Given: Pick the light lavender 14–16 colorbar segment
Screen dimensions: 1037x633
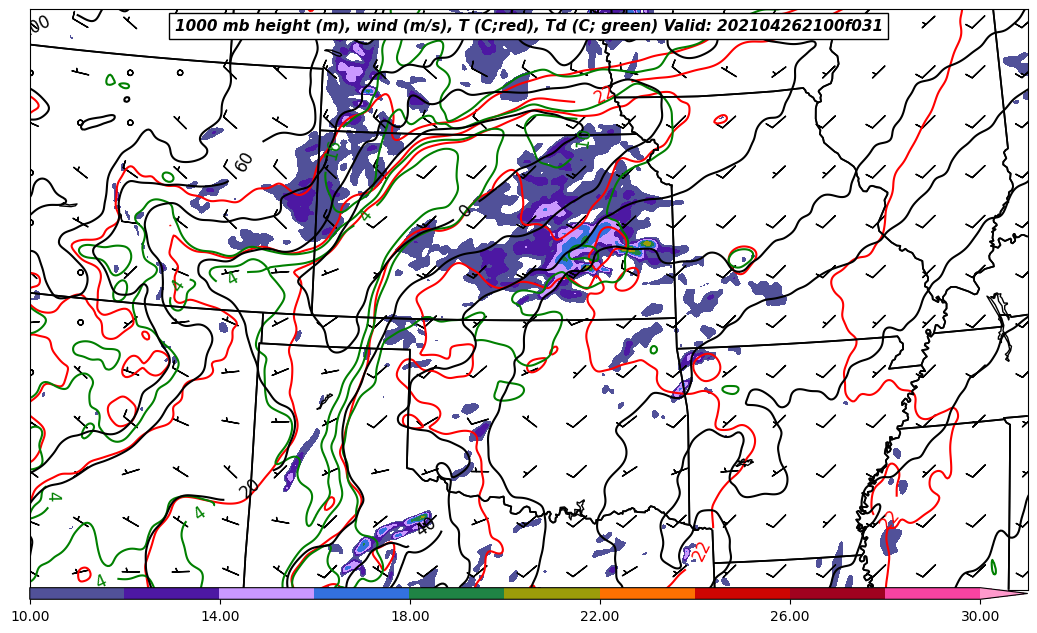Looking at the screenshot, I should pyautogui.click(x=267, y=593).
